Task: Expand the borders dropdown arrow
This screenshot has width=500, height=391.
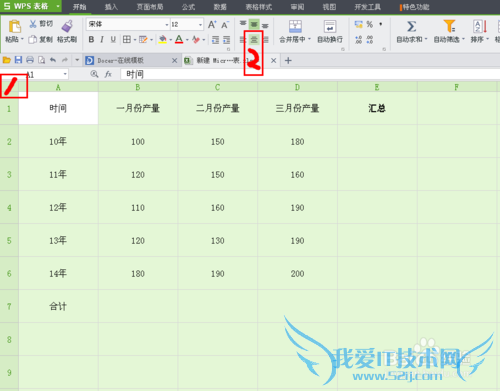Action: (x=135, y=40)
